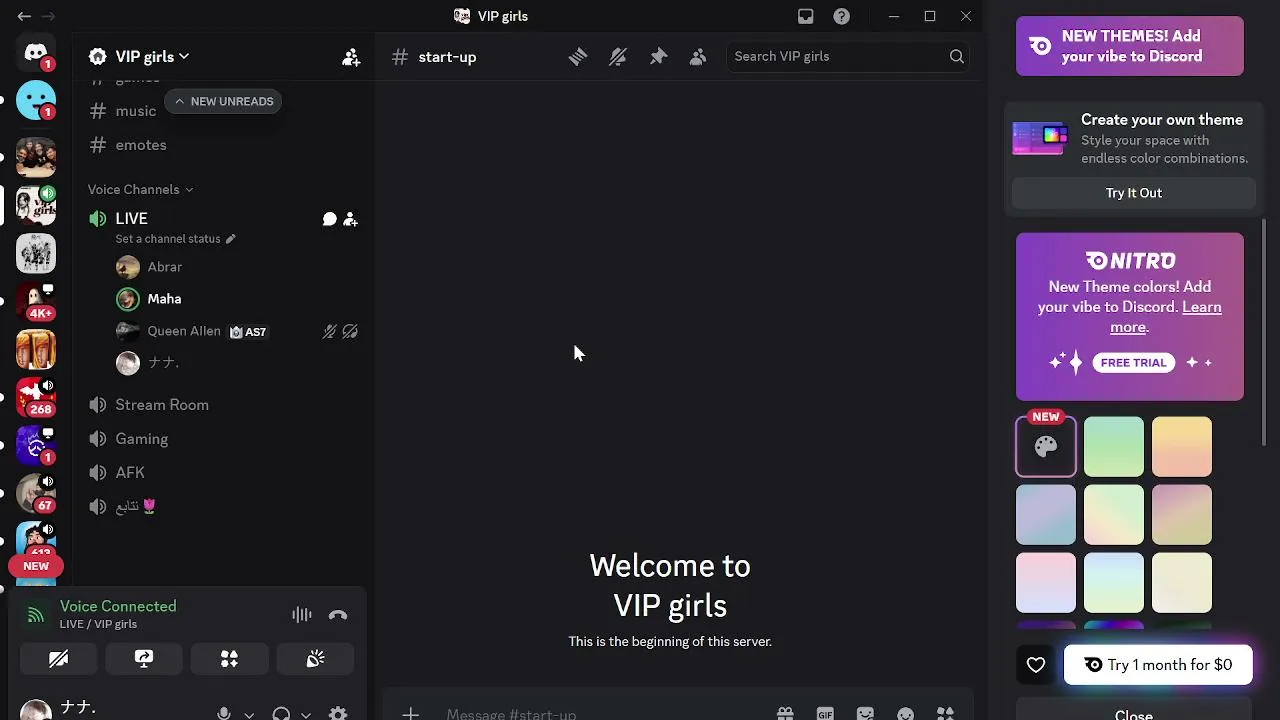
Task: Select the mint green theme swatch
Action: click(x=1114, y=446)
